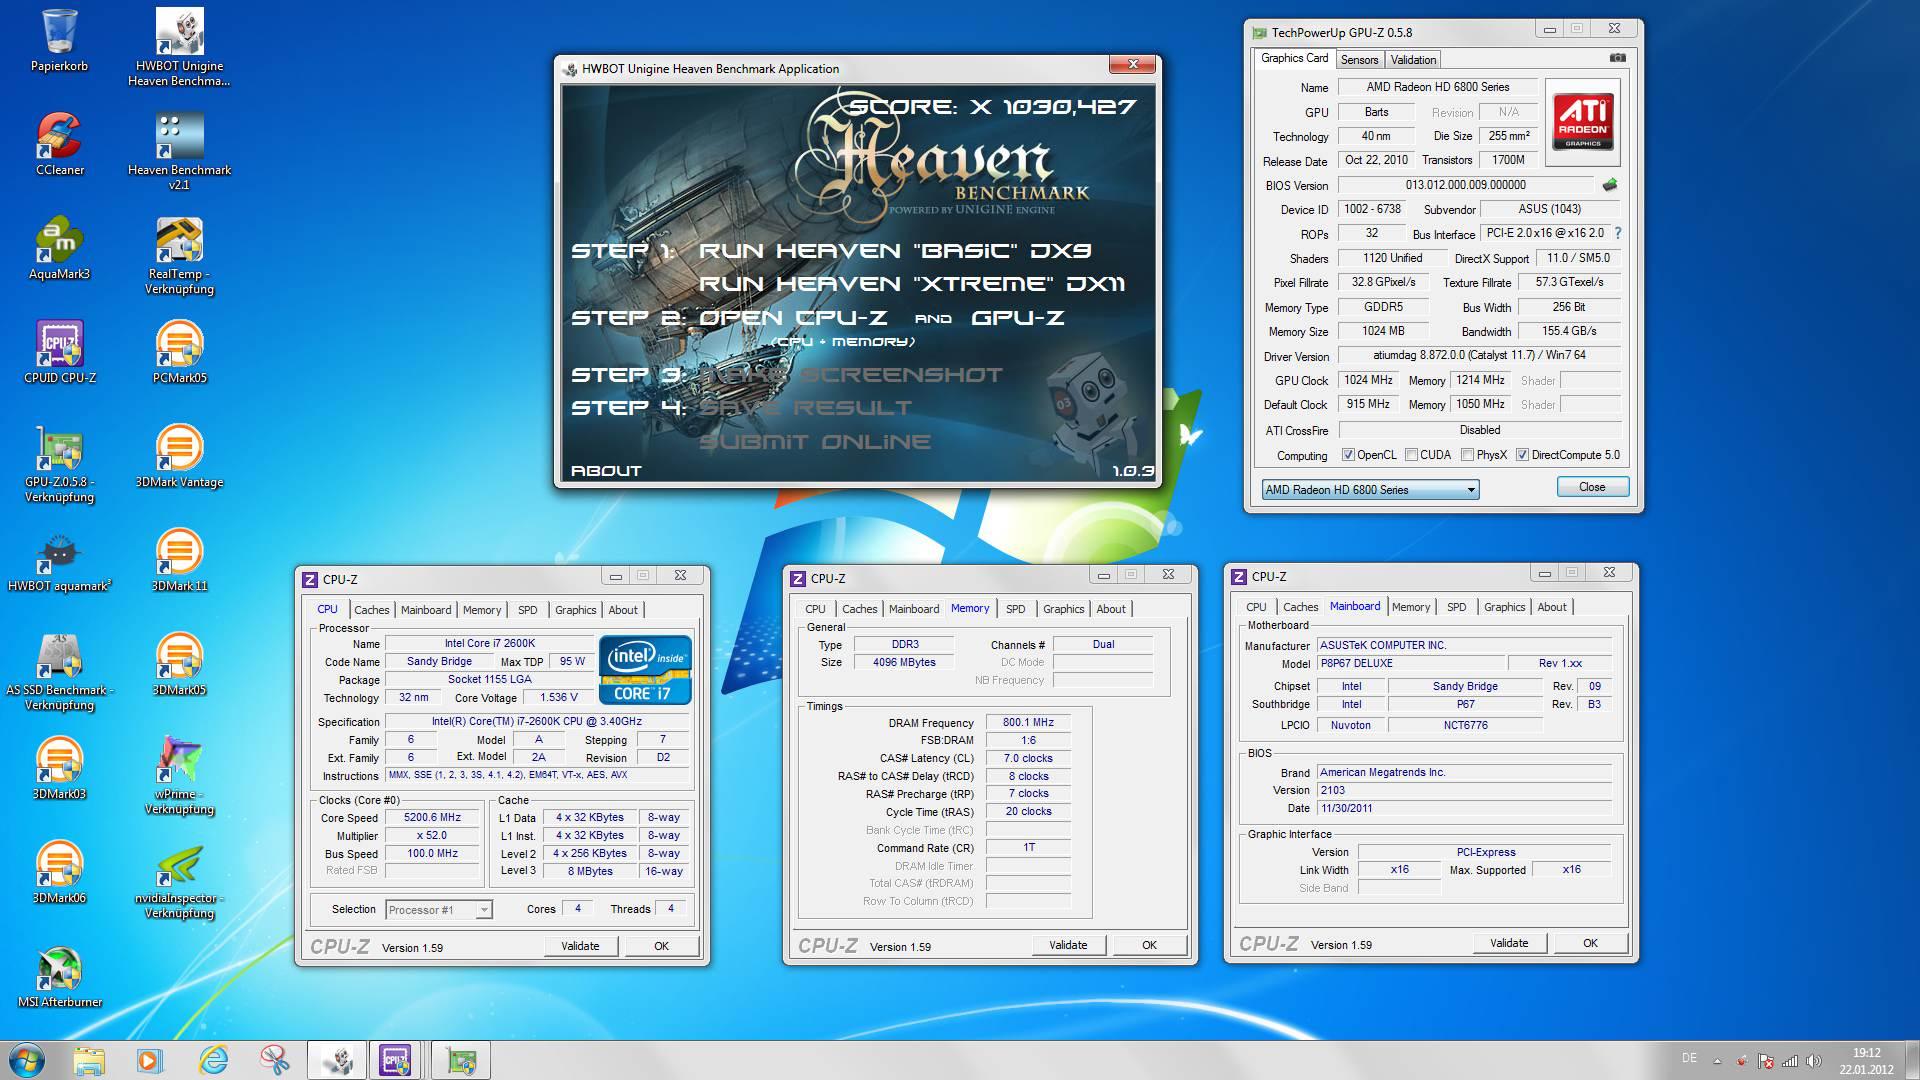Viewport: 1920px width, 1080px height.
Task: Click the volume speaker tray icon
Action: [1814, 1061]
